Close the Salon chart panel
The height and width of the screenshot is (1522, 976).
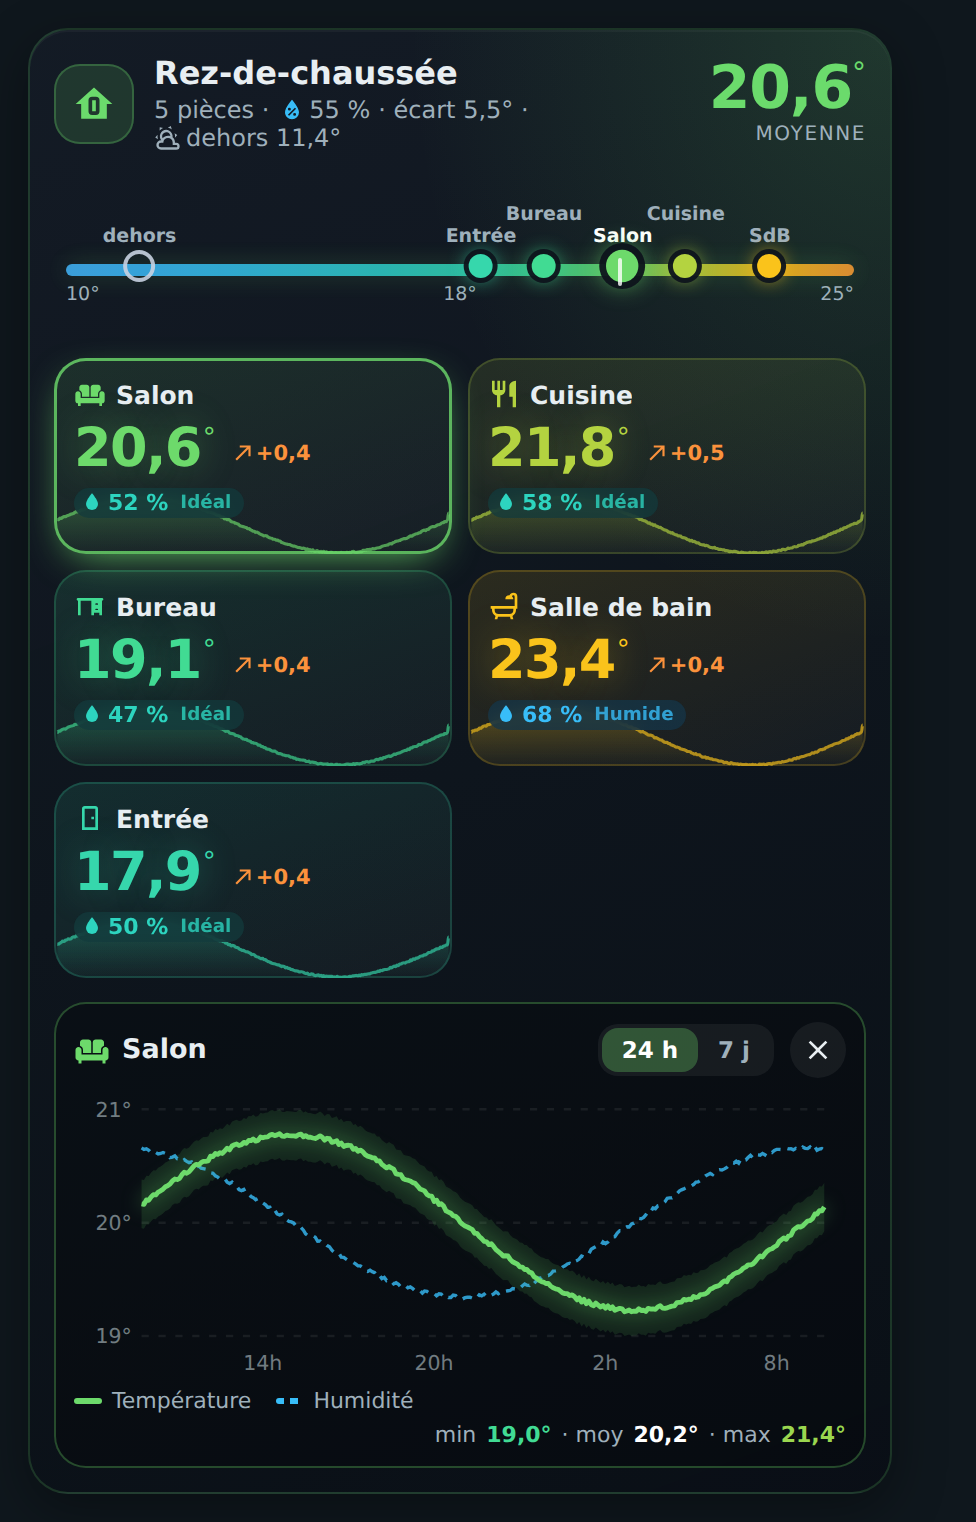pos(818,1050)
